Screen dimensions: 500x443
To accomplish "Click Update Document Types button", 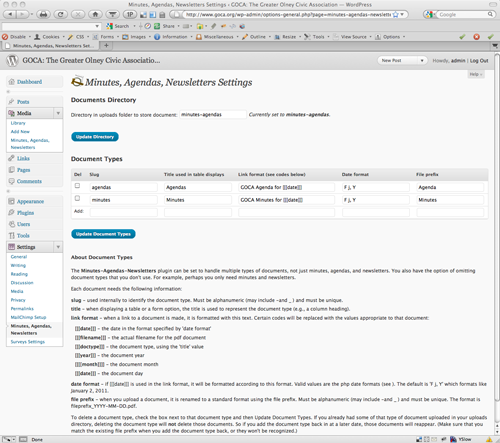I will [x=103, y=234].
